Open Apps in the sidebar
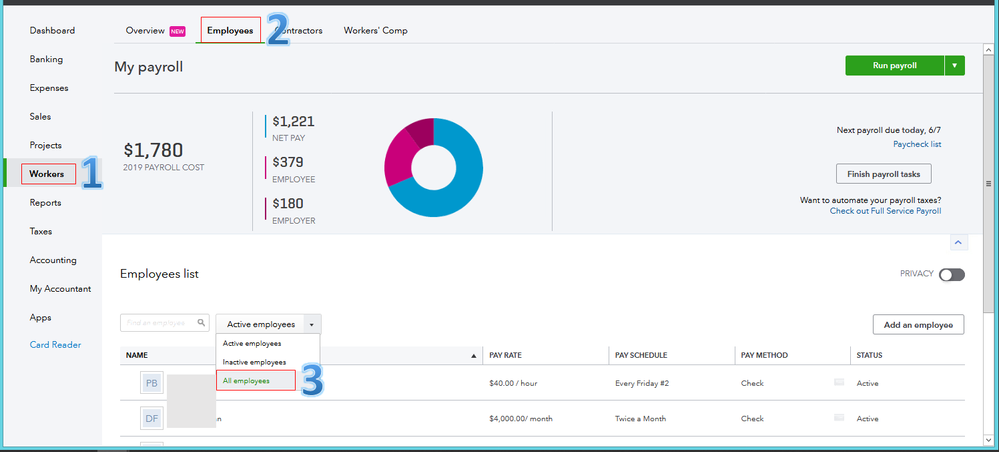 (x=40, y=317)
